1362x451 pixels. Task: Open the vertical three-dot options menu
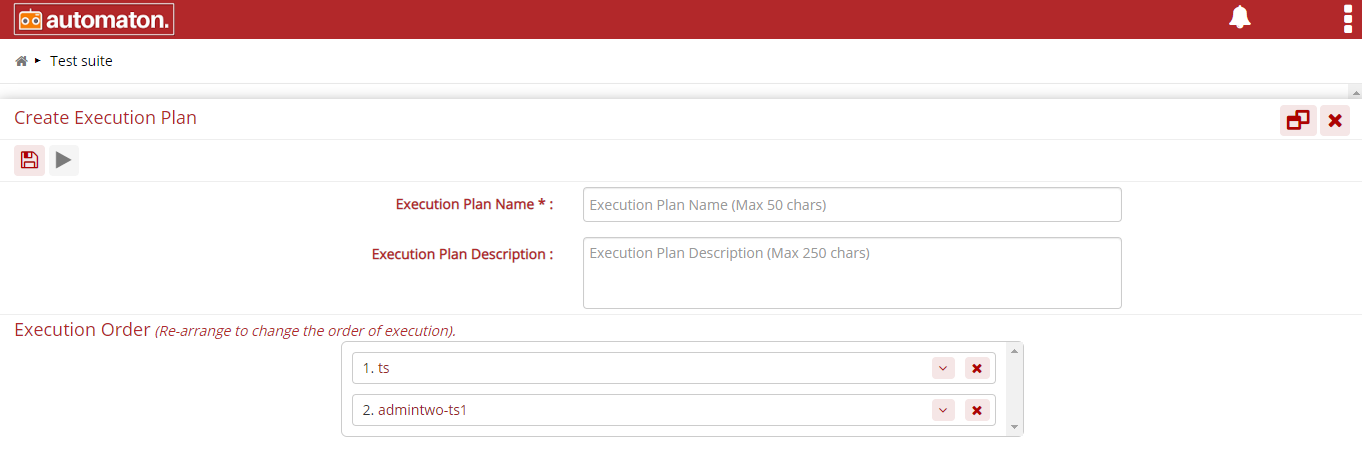coord(1348,18)
